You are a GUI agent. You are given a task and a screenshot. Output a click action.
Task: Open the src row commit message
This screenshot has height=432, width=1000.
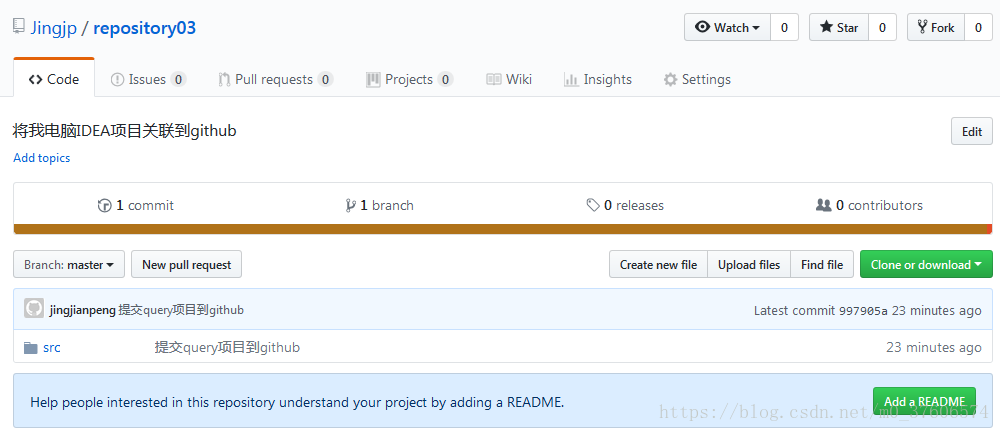pyautogui.click(x=227, y=348)
